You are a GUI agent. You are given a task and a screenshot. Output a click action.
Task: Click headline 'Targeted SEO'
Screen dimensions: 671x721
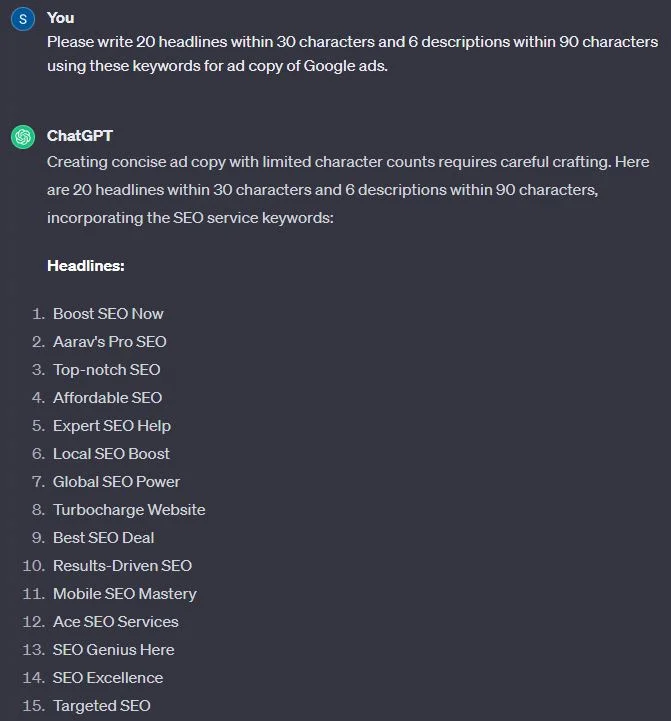point(102,706)
